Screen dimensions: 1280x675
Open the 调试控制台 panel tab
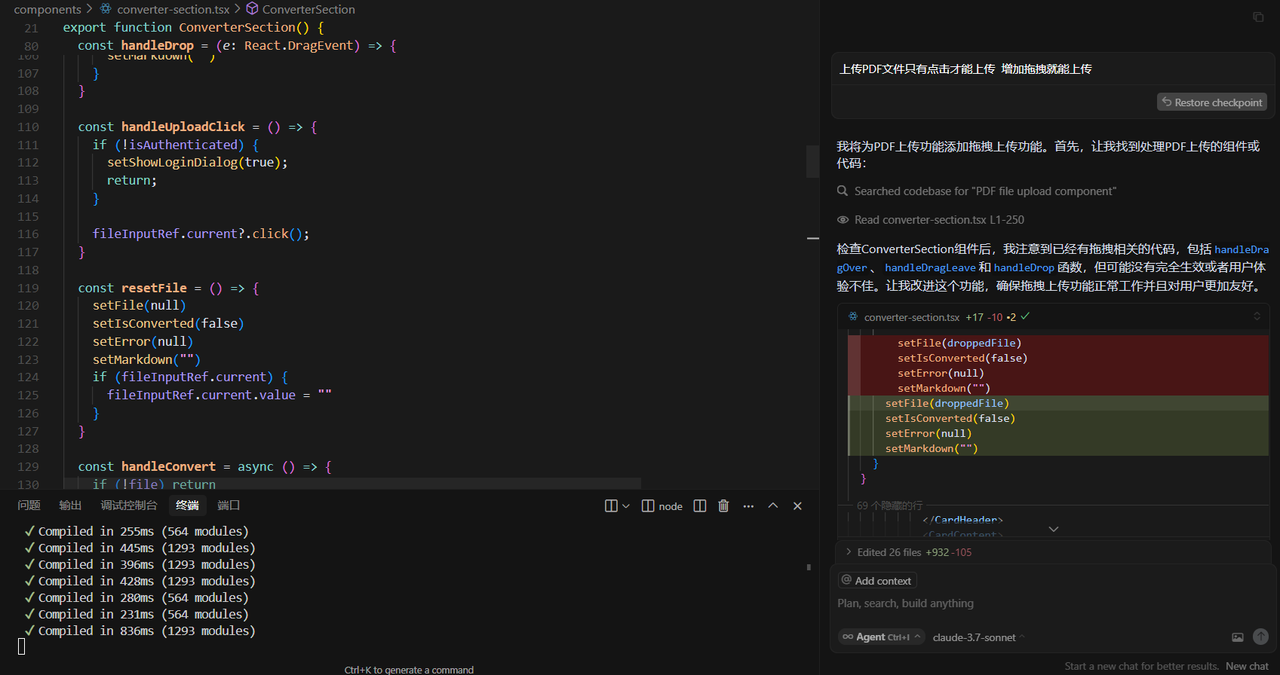tap(129, 506)
